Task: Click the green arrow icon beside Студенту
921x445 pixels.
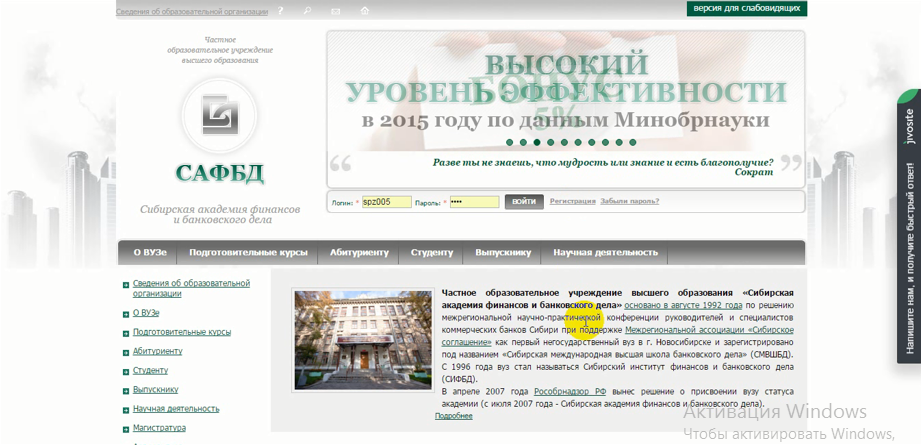Action: (126, 371)
